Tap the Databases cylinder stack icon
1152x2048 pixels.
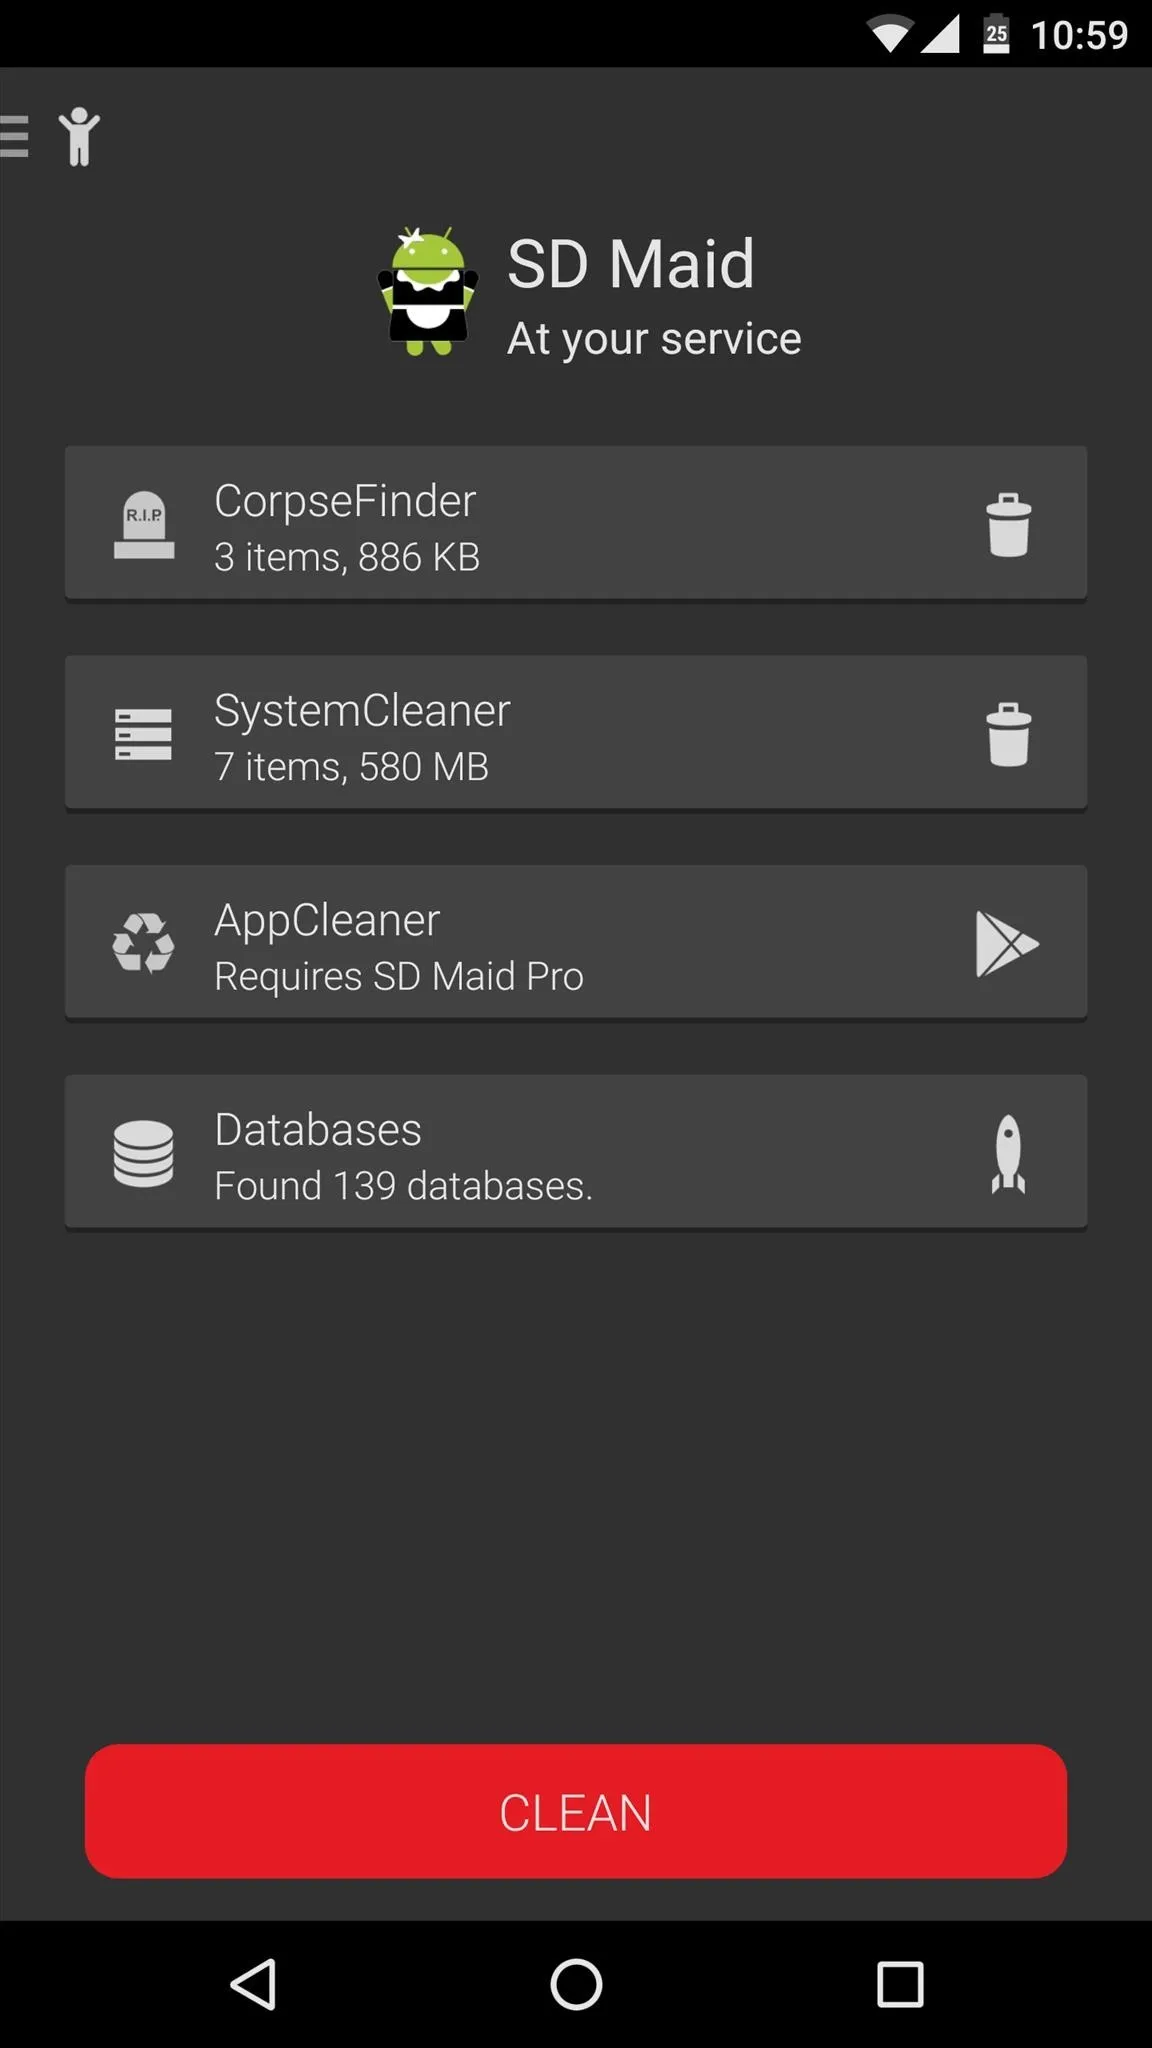pyautogui.click(x=143, y=1154)
